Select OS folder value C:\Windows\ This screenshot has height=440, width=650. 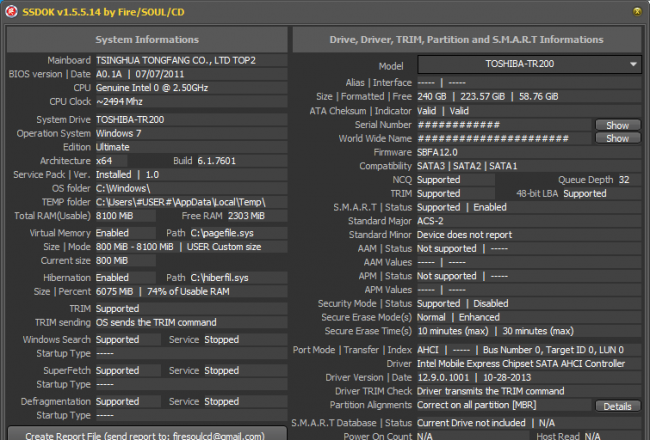[x=123, y=188]
